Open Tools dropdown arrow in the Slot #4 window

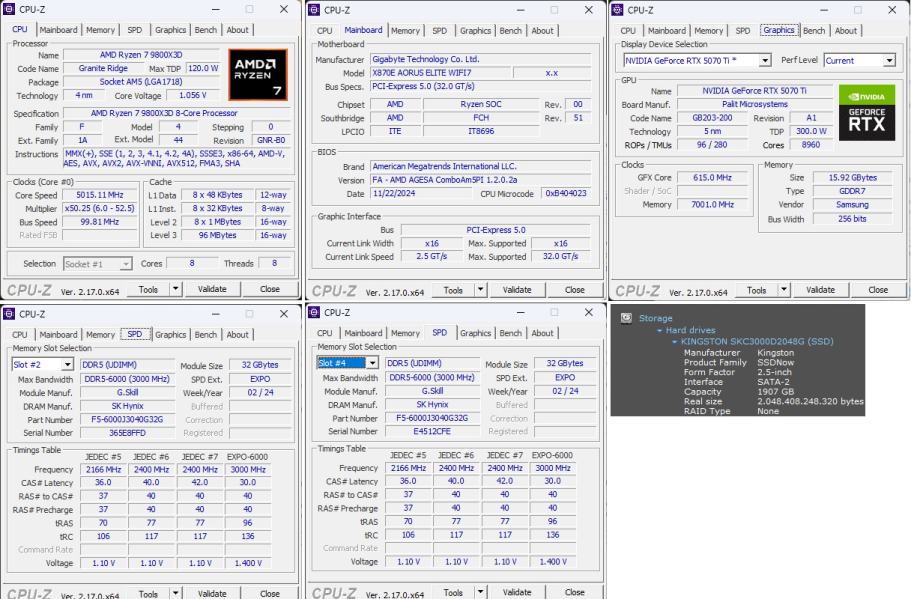[481, 592]
